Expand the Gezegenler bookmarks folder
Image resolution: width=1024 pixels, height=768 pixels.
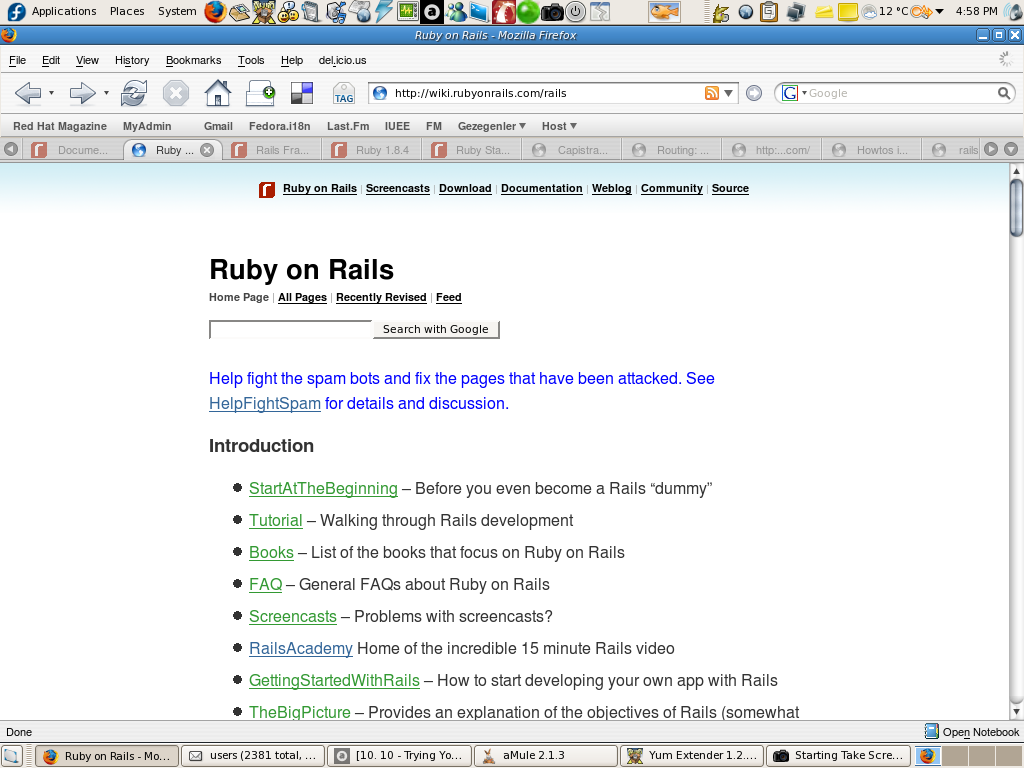[492, 126]
